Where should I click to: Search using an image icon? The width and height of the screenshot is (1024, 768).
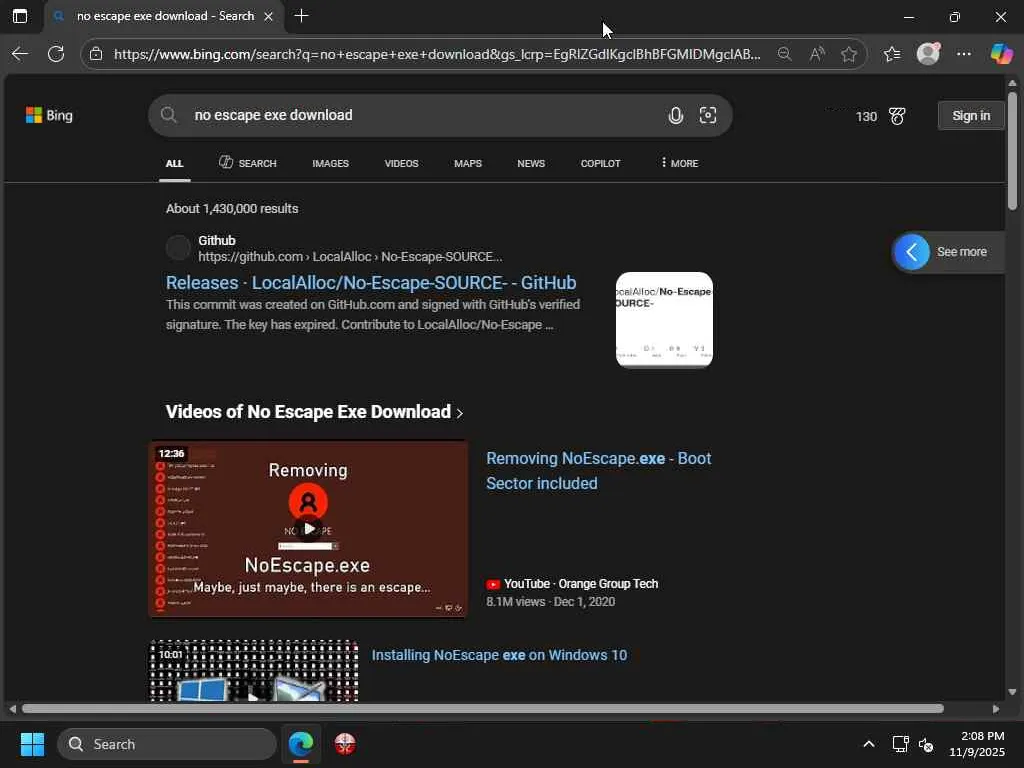708,116
